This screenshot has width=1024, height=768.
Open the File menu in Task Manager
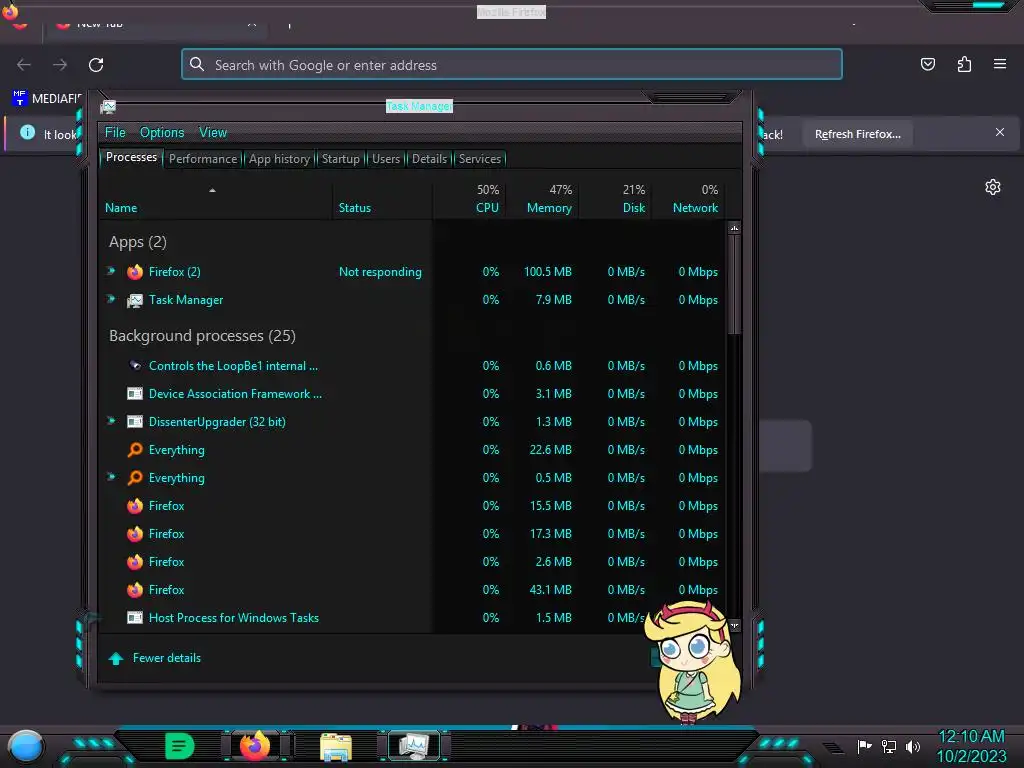[115, 133]
